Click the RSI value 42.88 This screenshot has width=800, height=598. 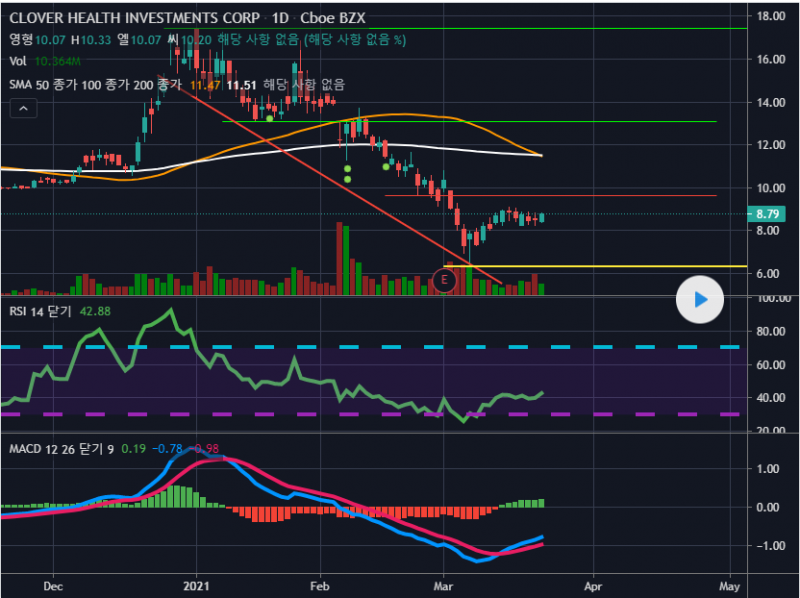(95, 311)
